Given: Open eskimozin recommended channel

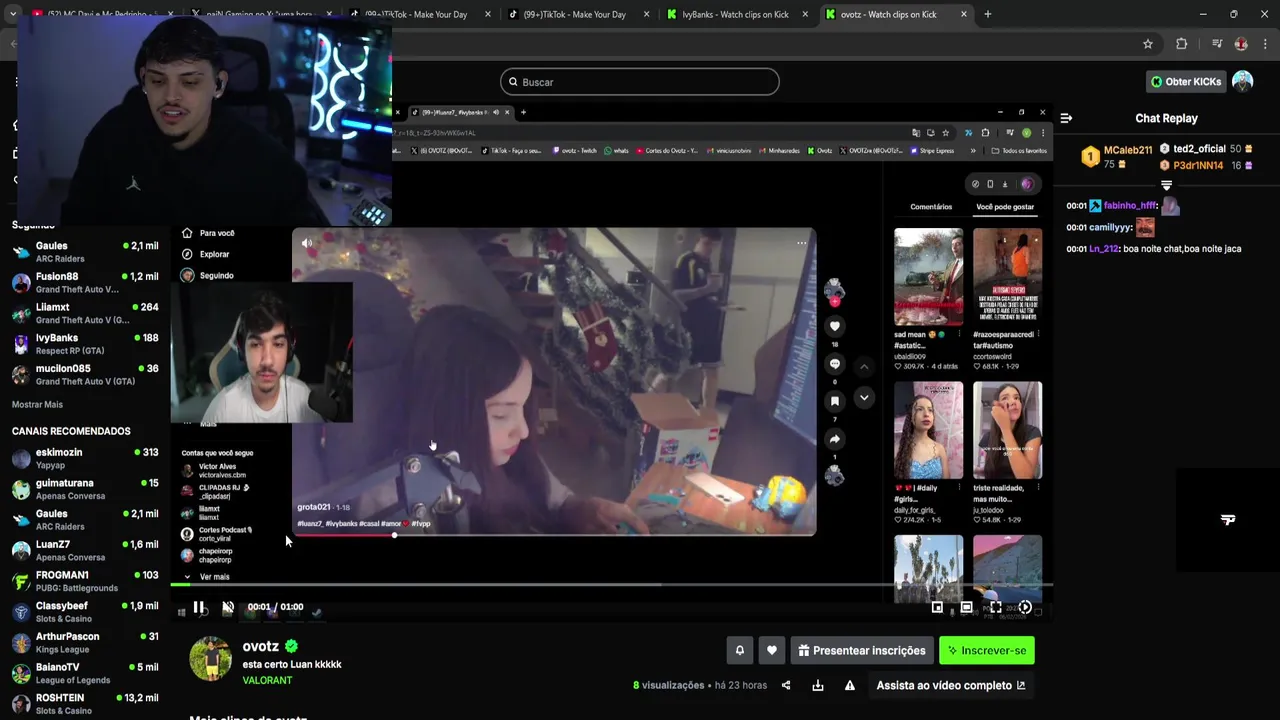Looking at the screenshot, I should coord(85,458).
